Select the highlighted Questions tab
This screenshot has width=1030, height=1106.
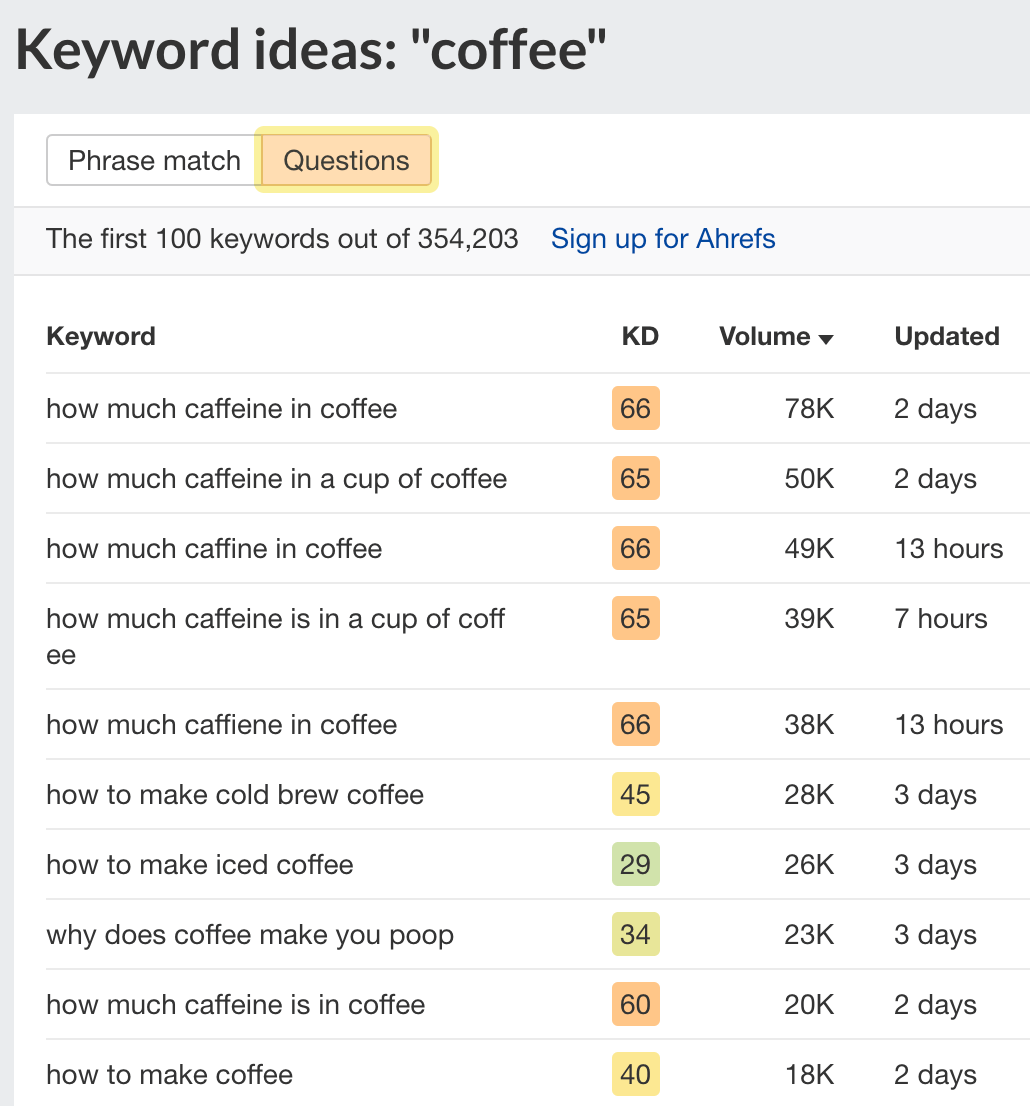(x=345, y=160)
